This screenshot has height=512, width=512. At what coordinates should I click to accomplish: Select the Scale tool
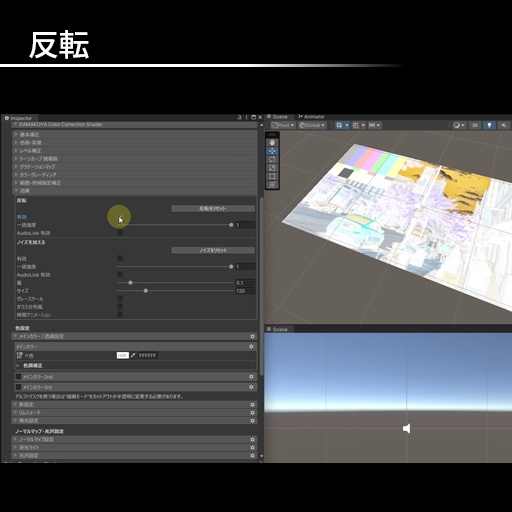click(x=272, y=168)
